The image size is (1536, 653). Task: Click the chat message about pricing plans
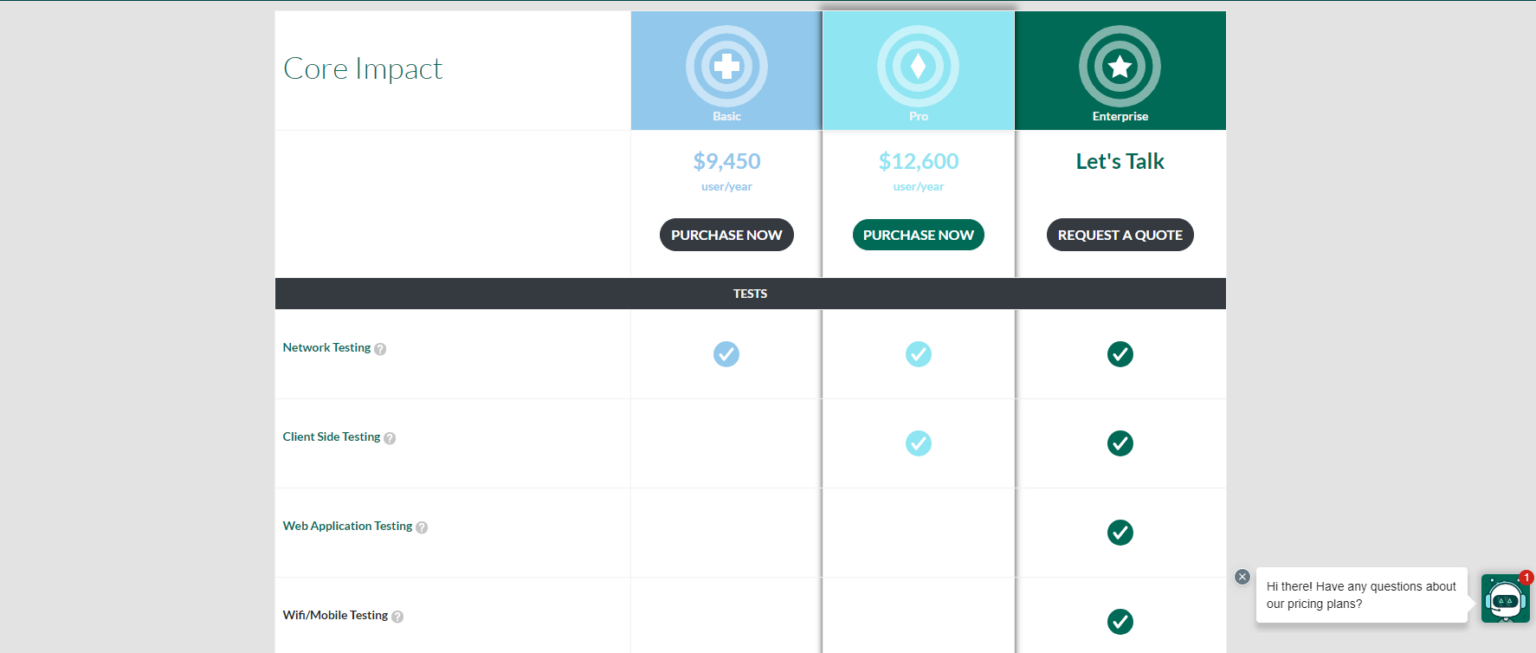coord(1361,595)
